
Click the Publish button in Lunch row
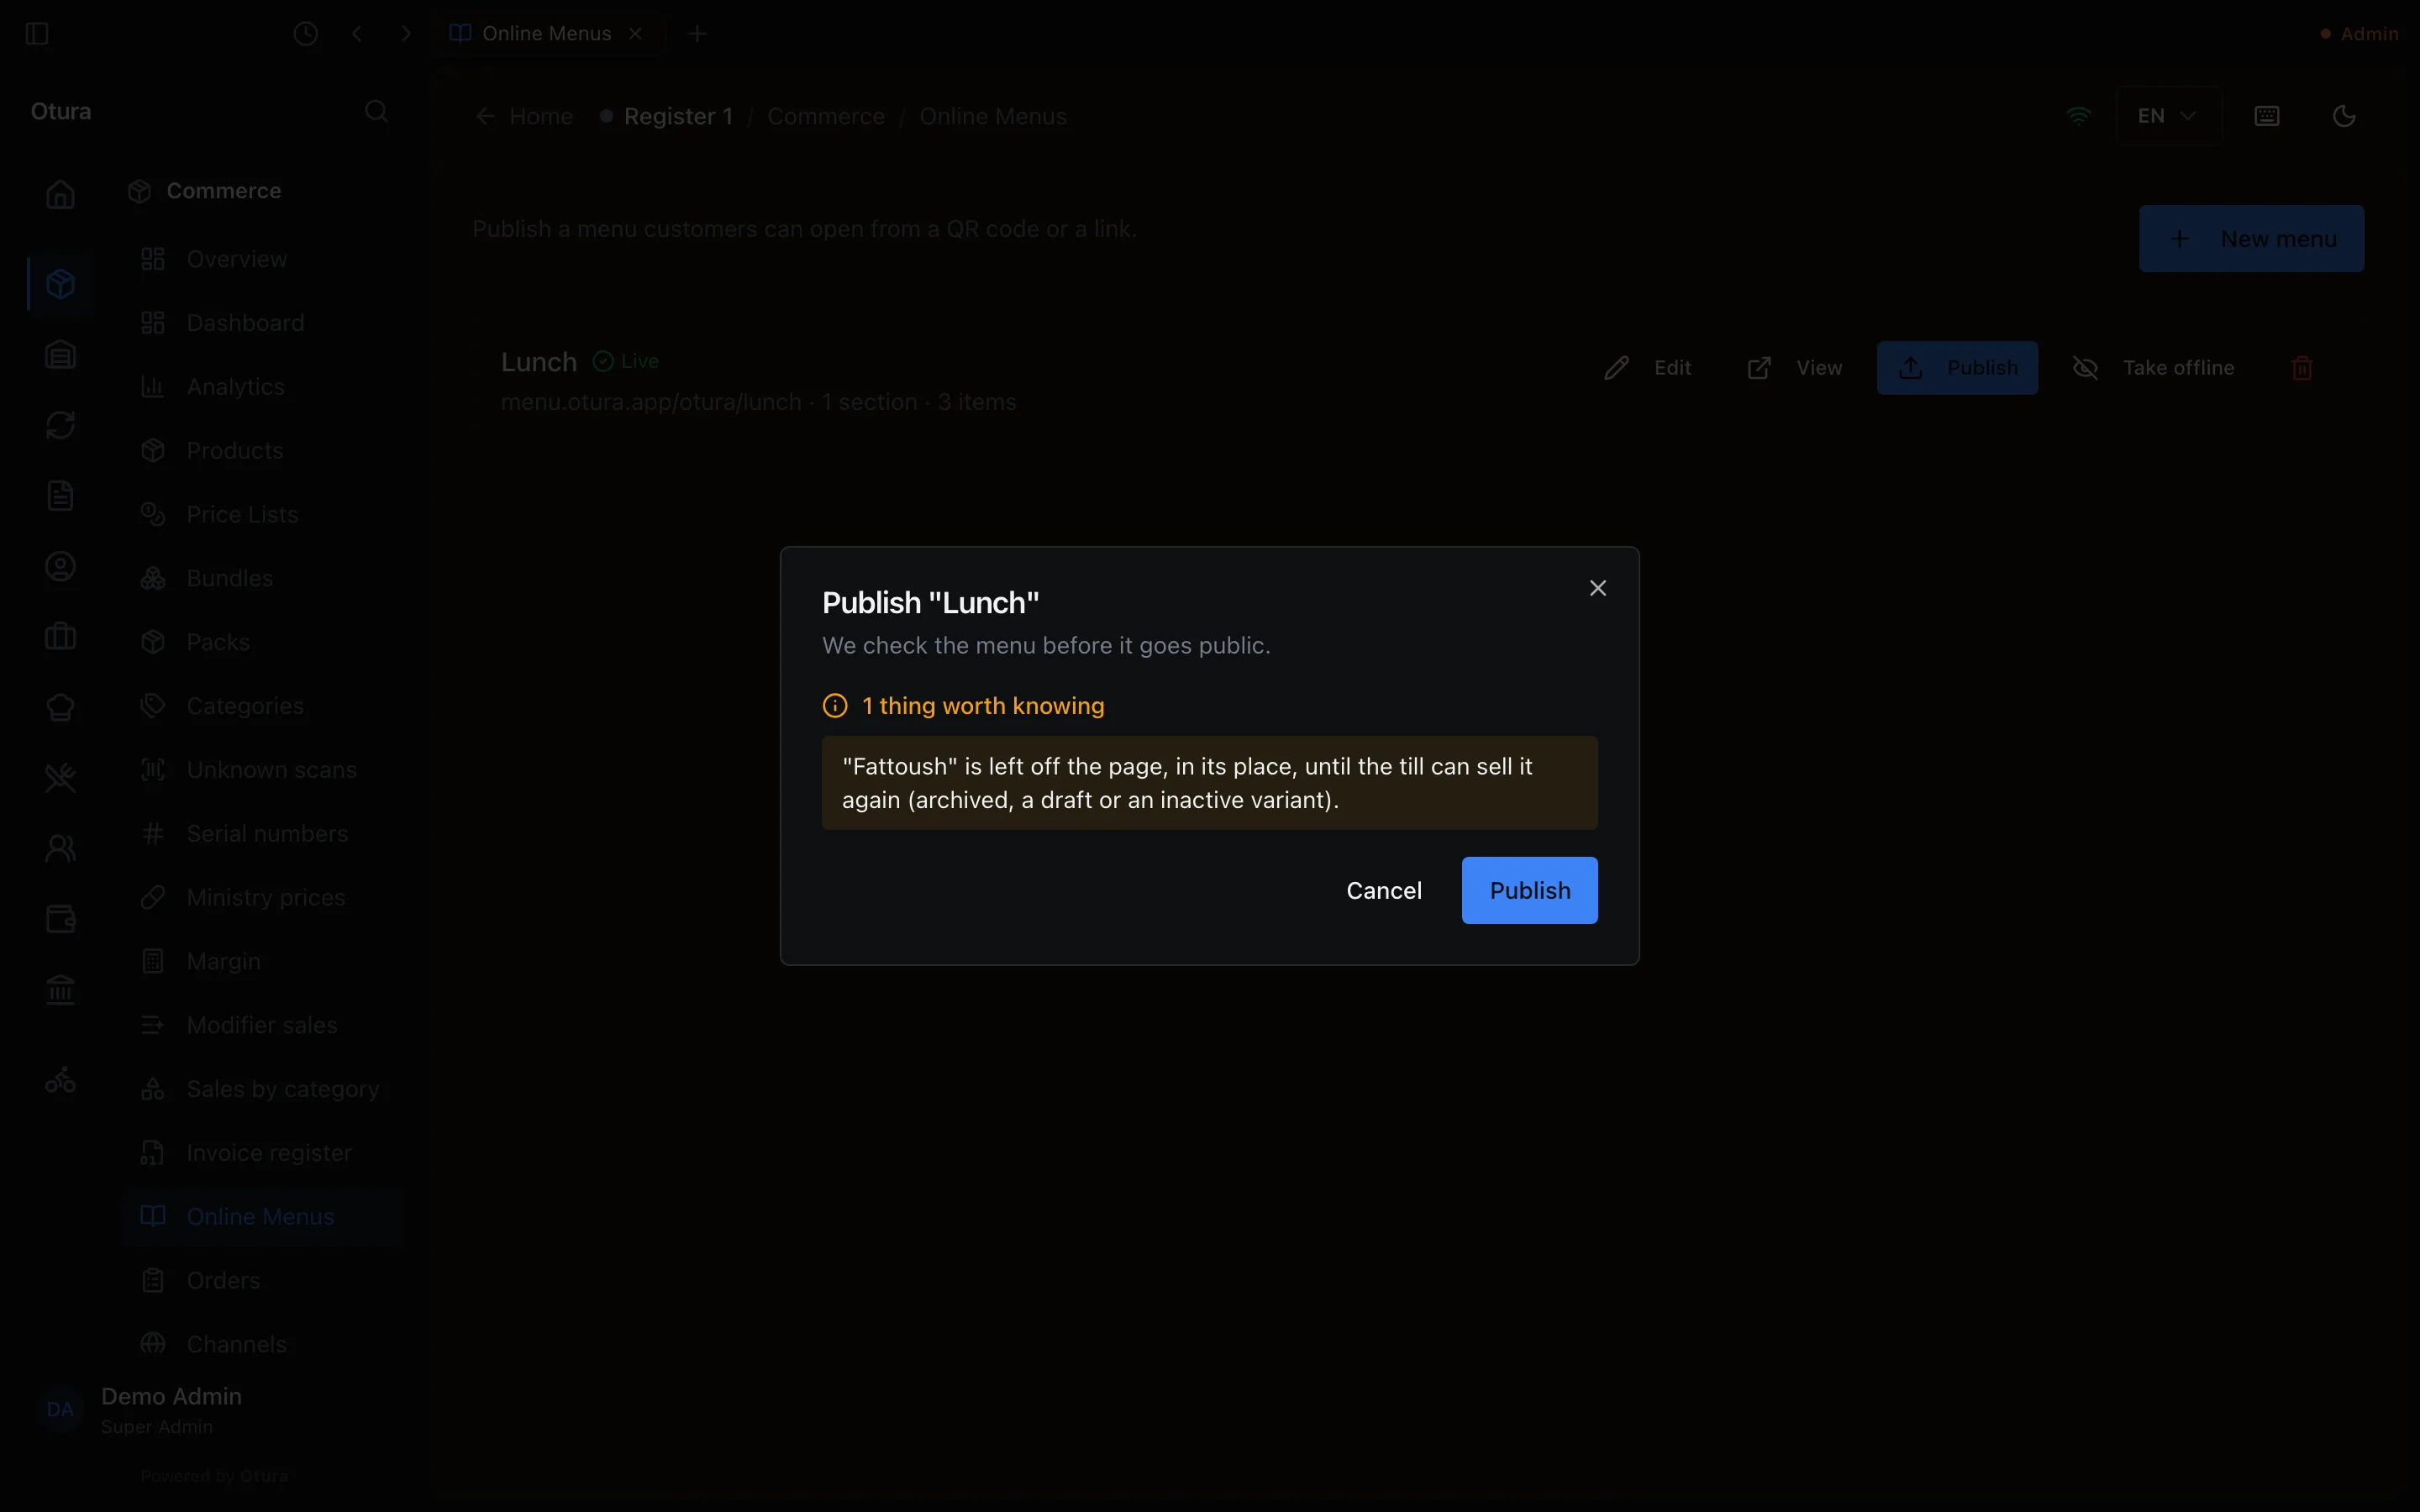click(1957, 368)
